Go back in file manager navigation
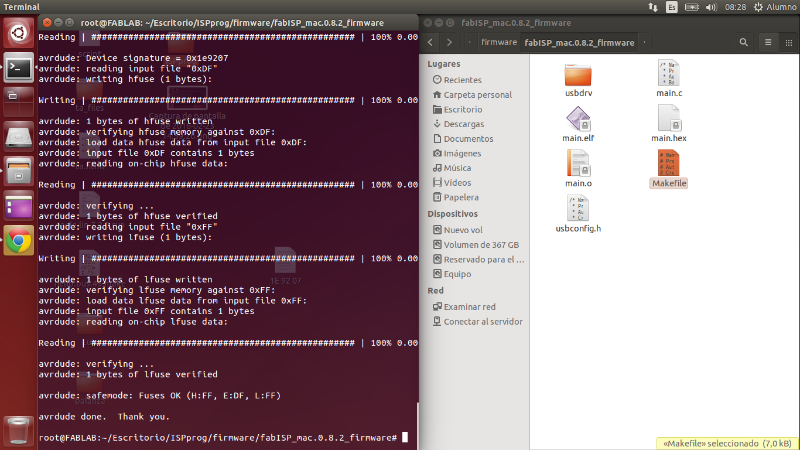The height and width of the screenshot is (450, 800). (x=430, y=42)
